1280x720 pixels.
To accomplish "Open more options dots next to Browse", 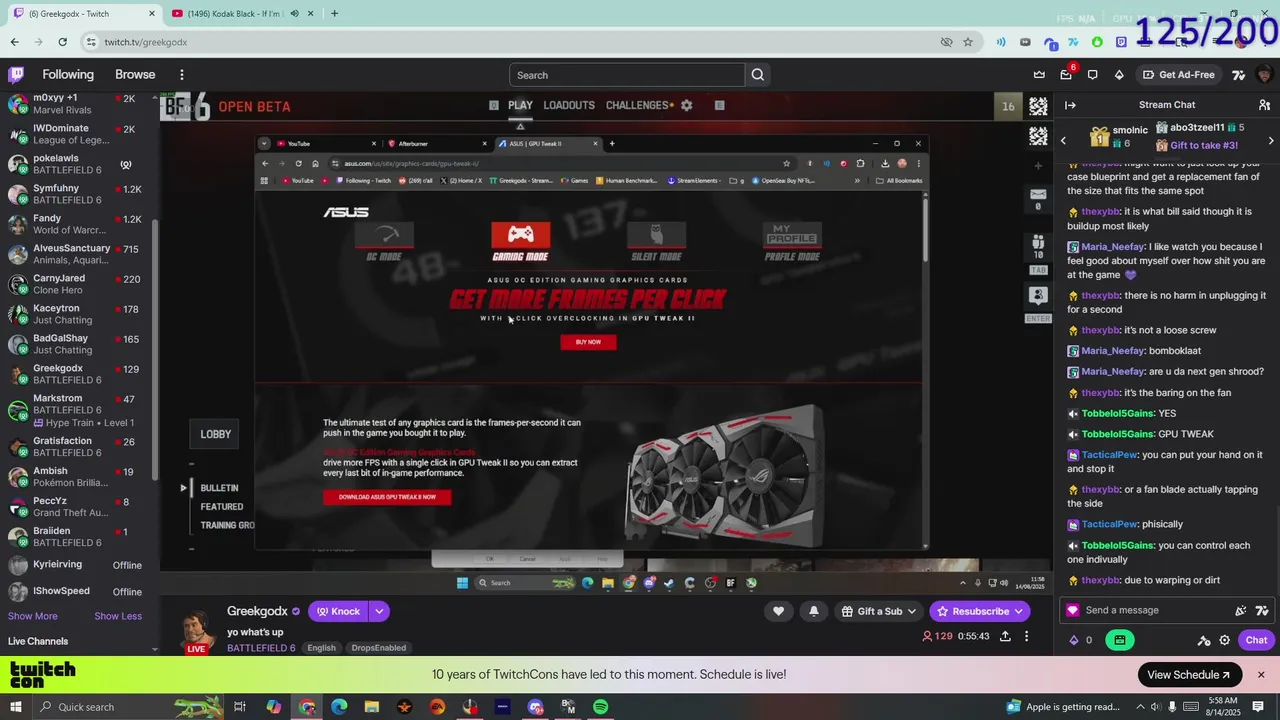I will (x=181, y=75).
